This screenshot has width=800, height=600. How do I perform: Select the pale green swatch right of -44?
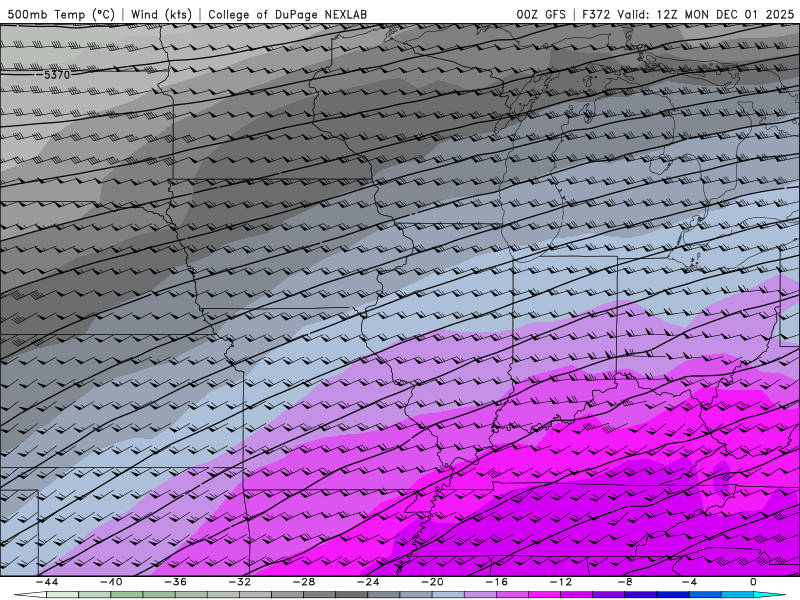point(63,595)
